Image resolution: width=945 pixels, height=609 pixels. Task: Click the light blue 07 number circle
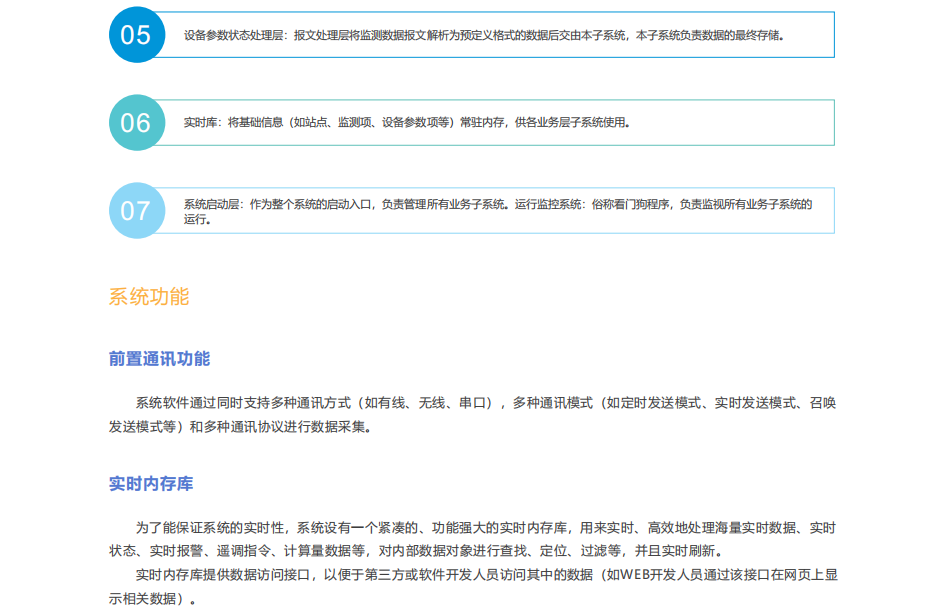tap(135, 211)
